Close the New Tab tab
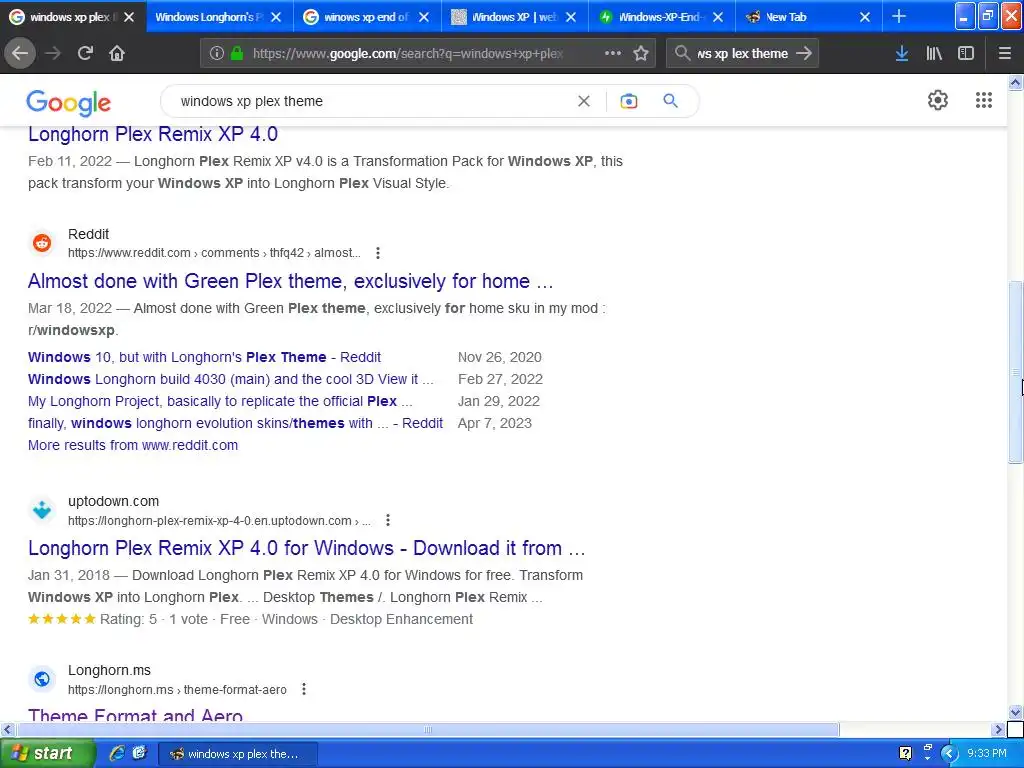 click(865, 17)
